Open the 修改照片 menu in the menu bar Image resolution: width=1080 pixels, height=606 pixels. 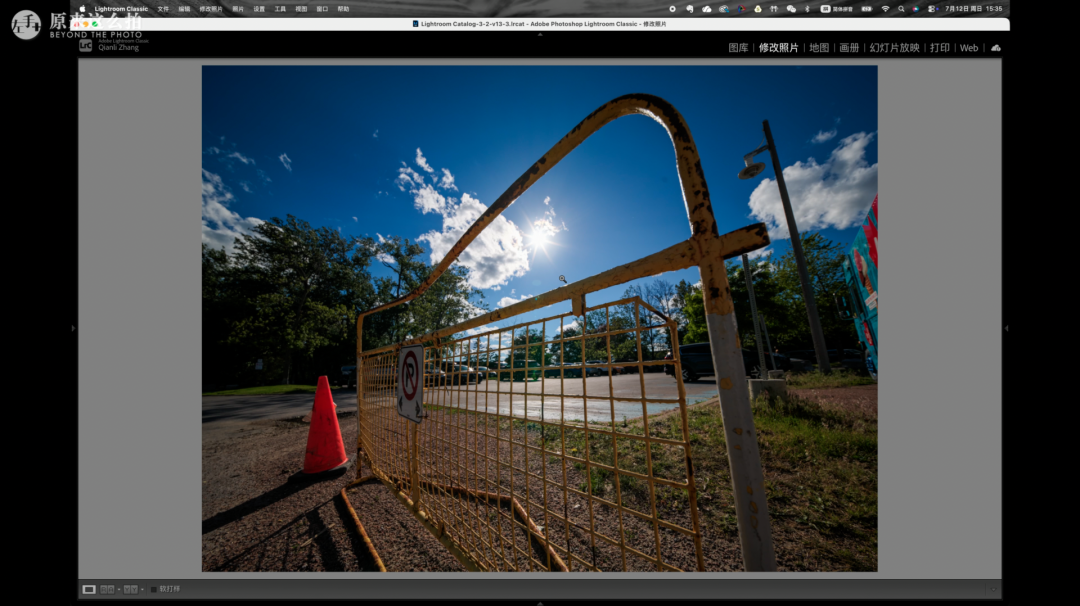click(211, 9)
